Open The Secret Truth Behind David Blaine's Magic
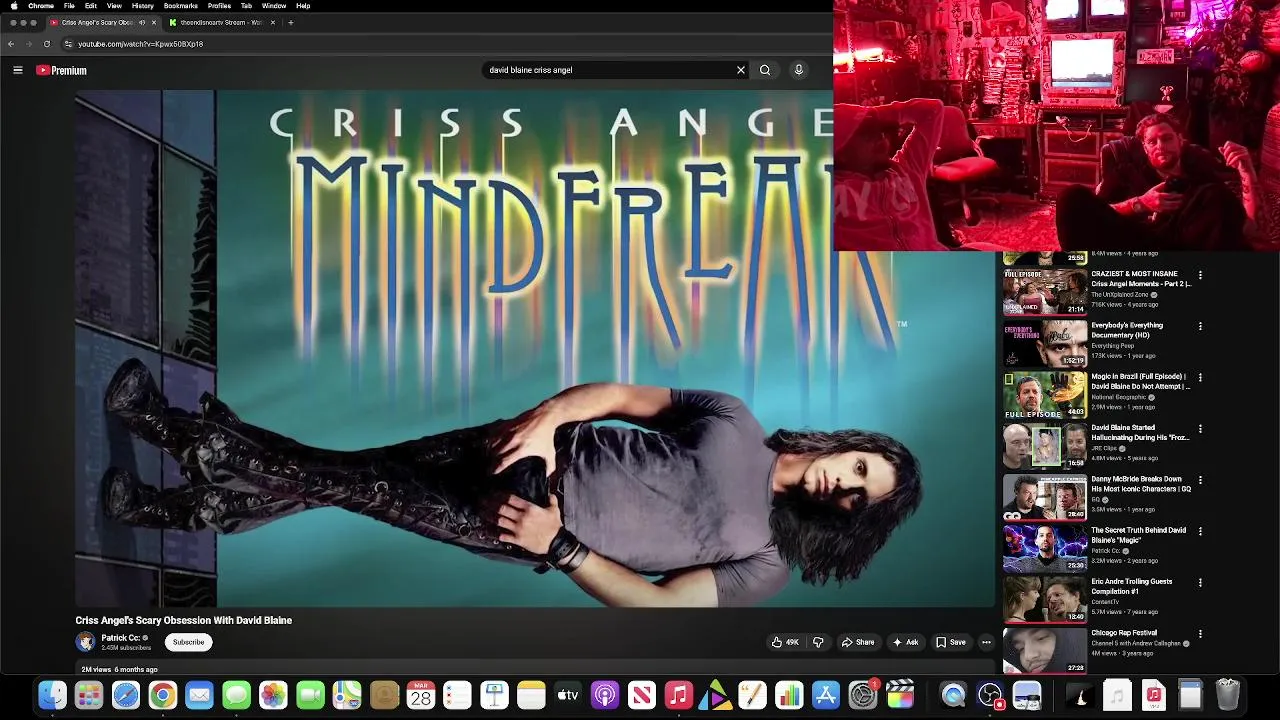1280x720 pixels. [1139, 535]
